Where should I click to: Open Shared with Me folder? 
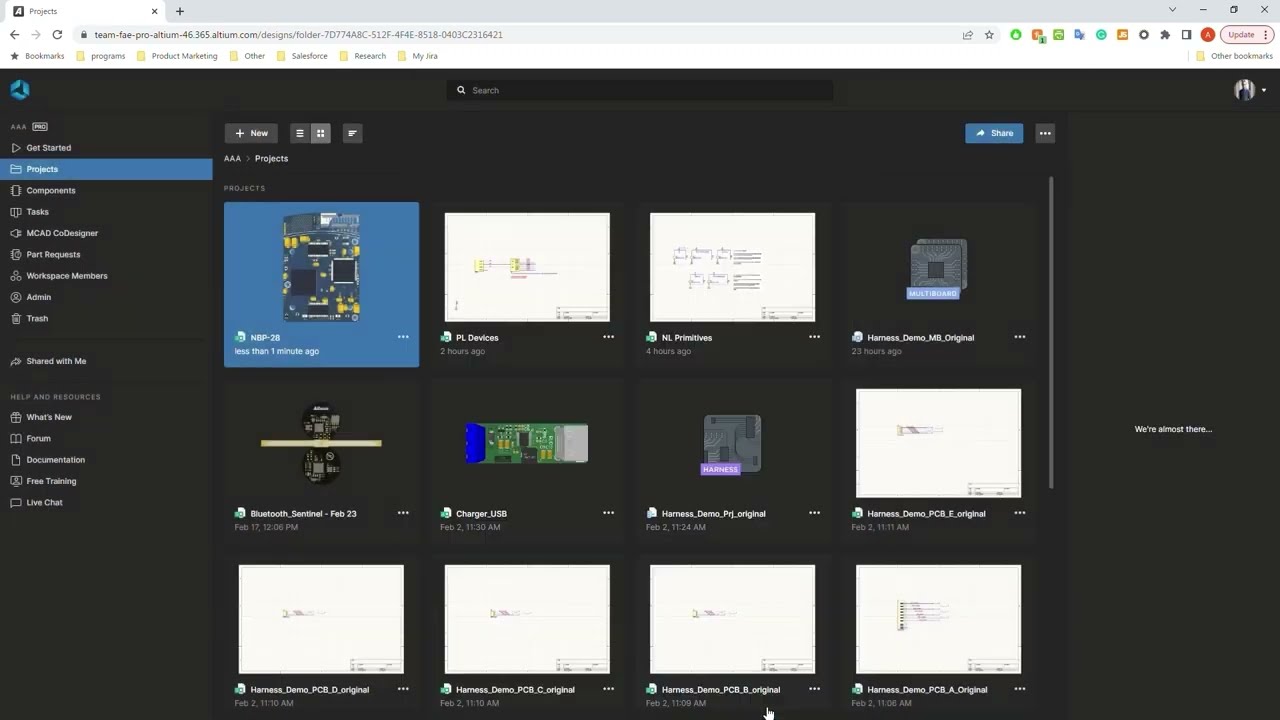[x=56, y=361]
